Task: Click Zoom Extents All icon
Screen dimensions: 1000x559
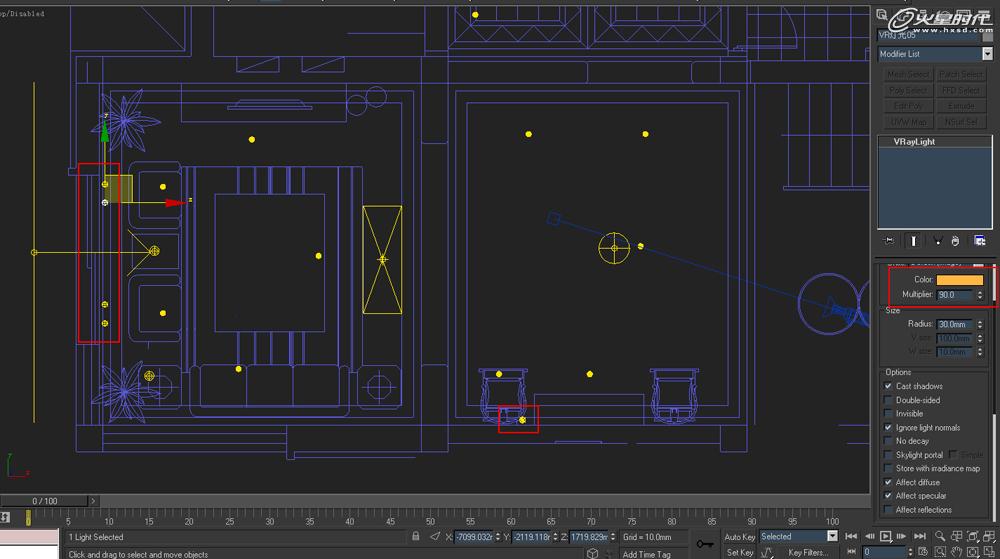Action: point(989,537)
